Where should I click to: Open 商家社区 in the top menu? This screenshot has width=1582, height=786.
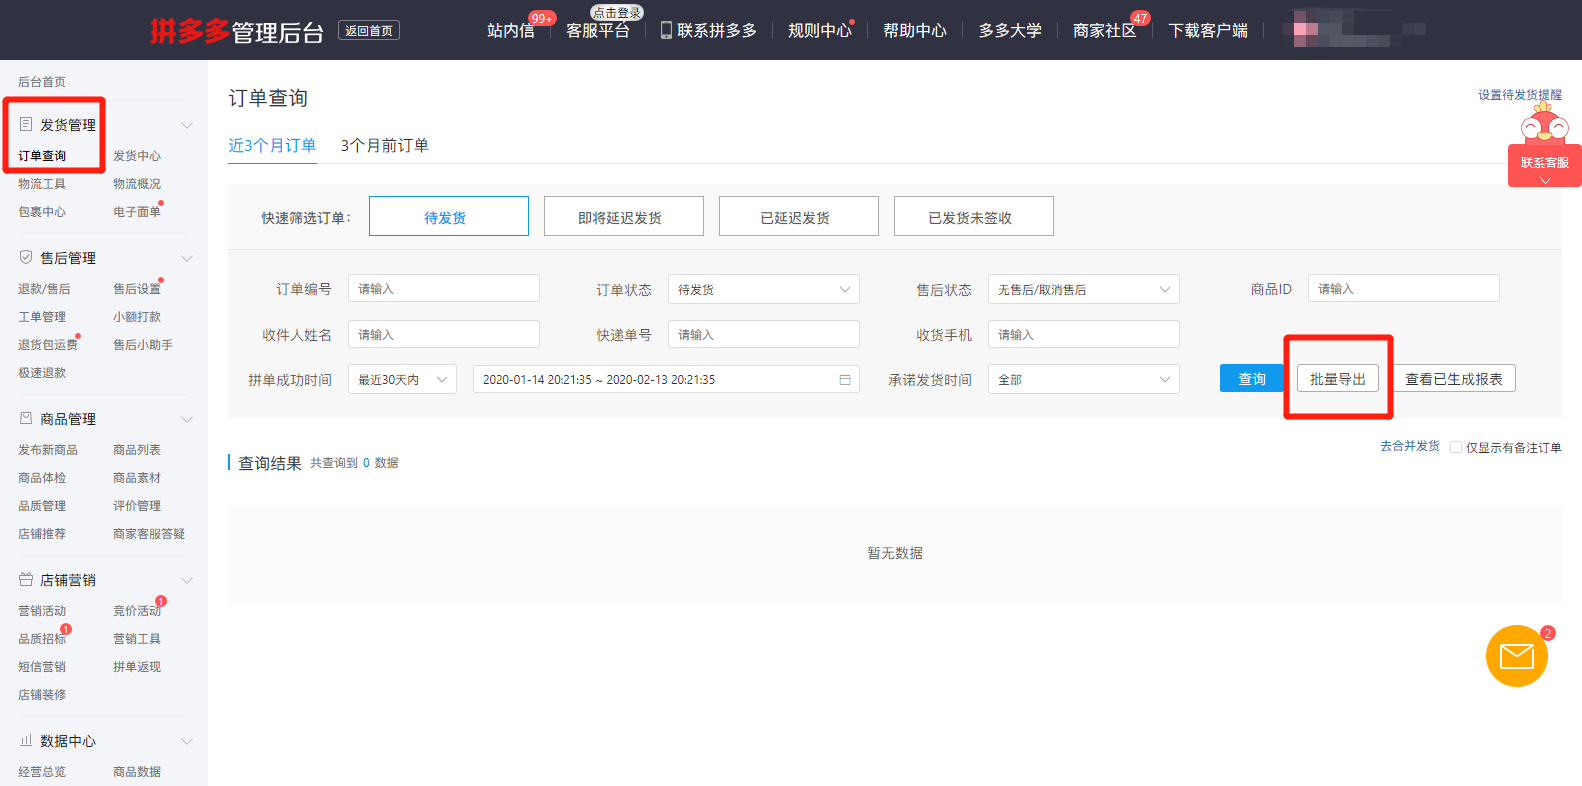click(1105, 30)
